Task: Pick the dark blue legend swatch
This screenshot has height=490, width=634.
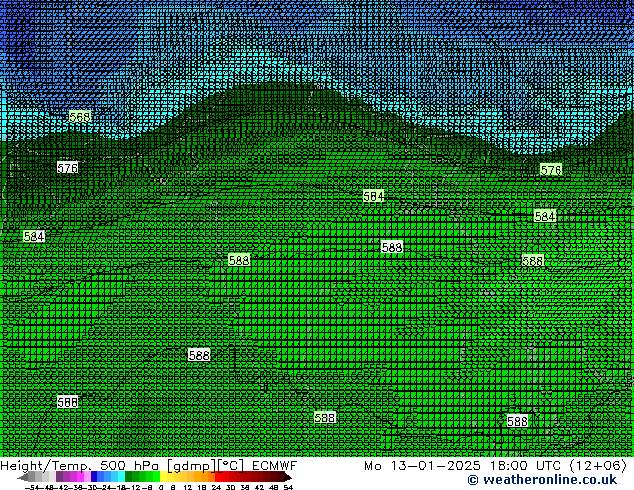Action: point(94,477)
